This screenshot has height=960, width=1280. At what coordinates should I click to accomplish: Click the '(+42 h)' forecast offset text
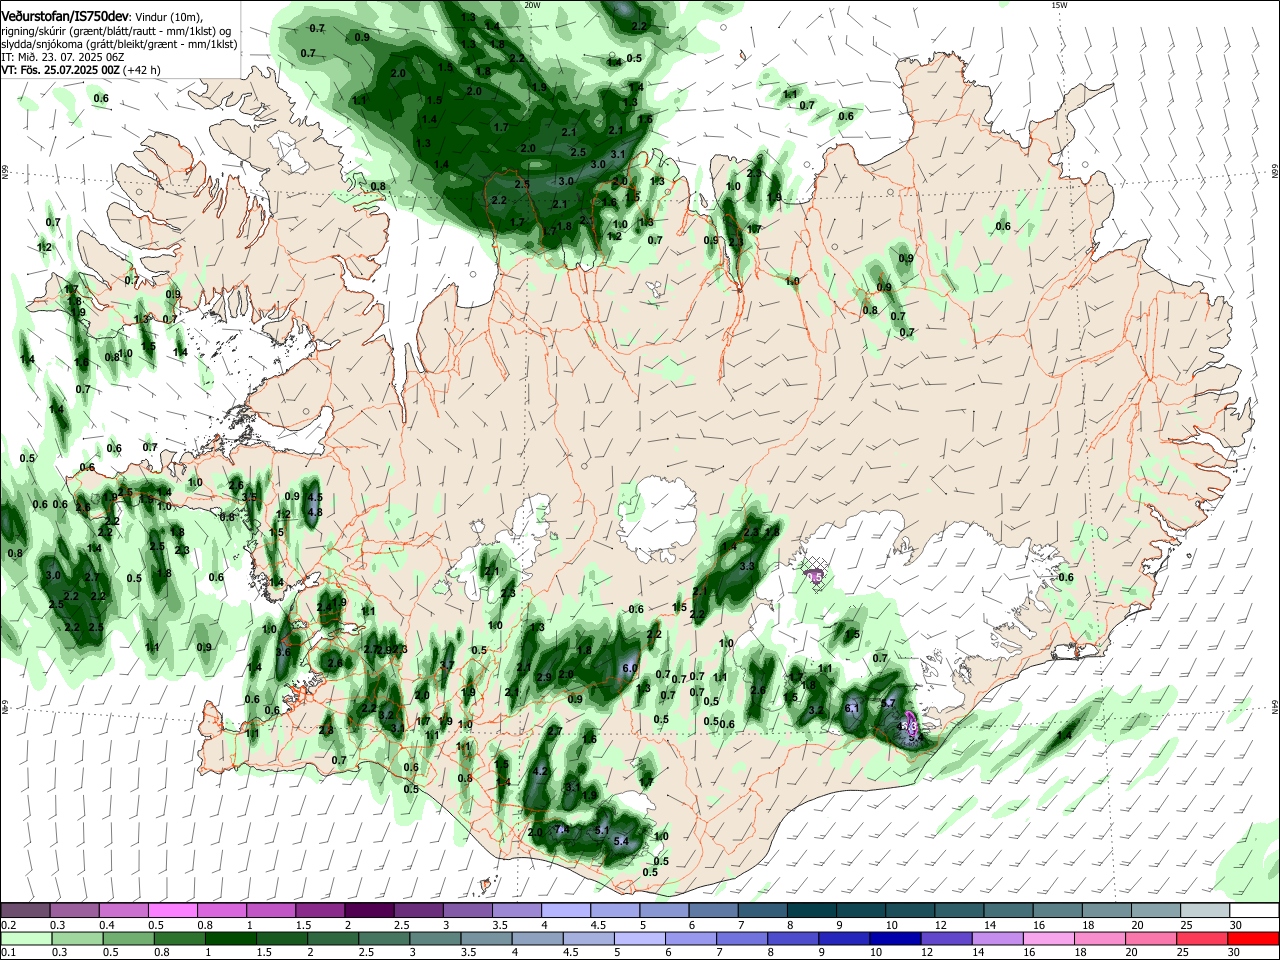pyautogui.click(x=142, y=71)
